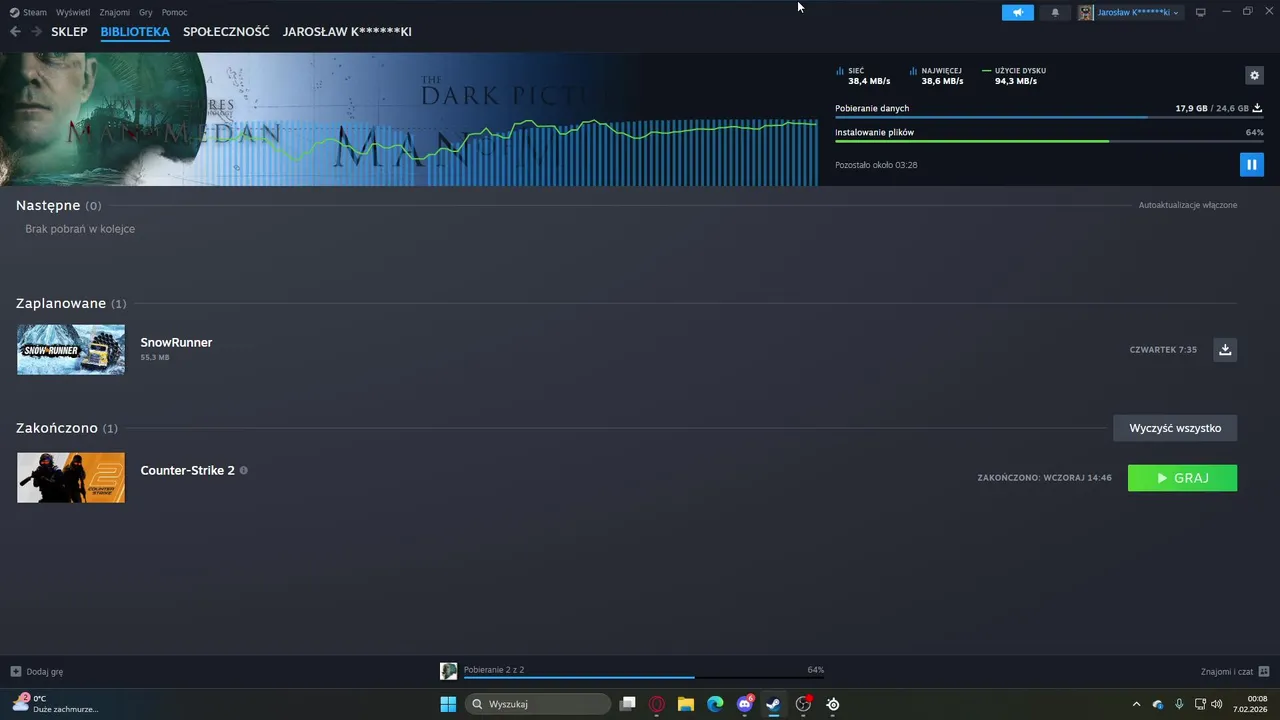Screen dimensions: 1280x720
Task: Click the SIEĆ 38,4 MB/s network stat
Action: click(863, 76)
